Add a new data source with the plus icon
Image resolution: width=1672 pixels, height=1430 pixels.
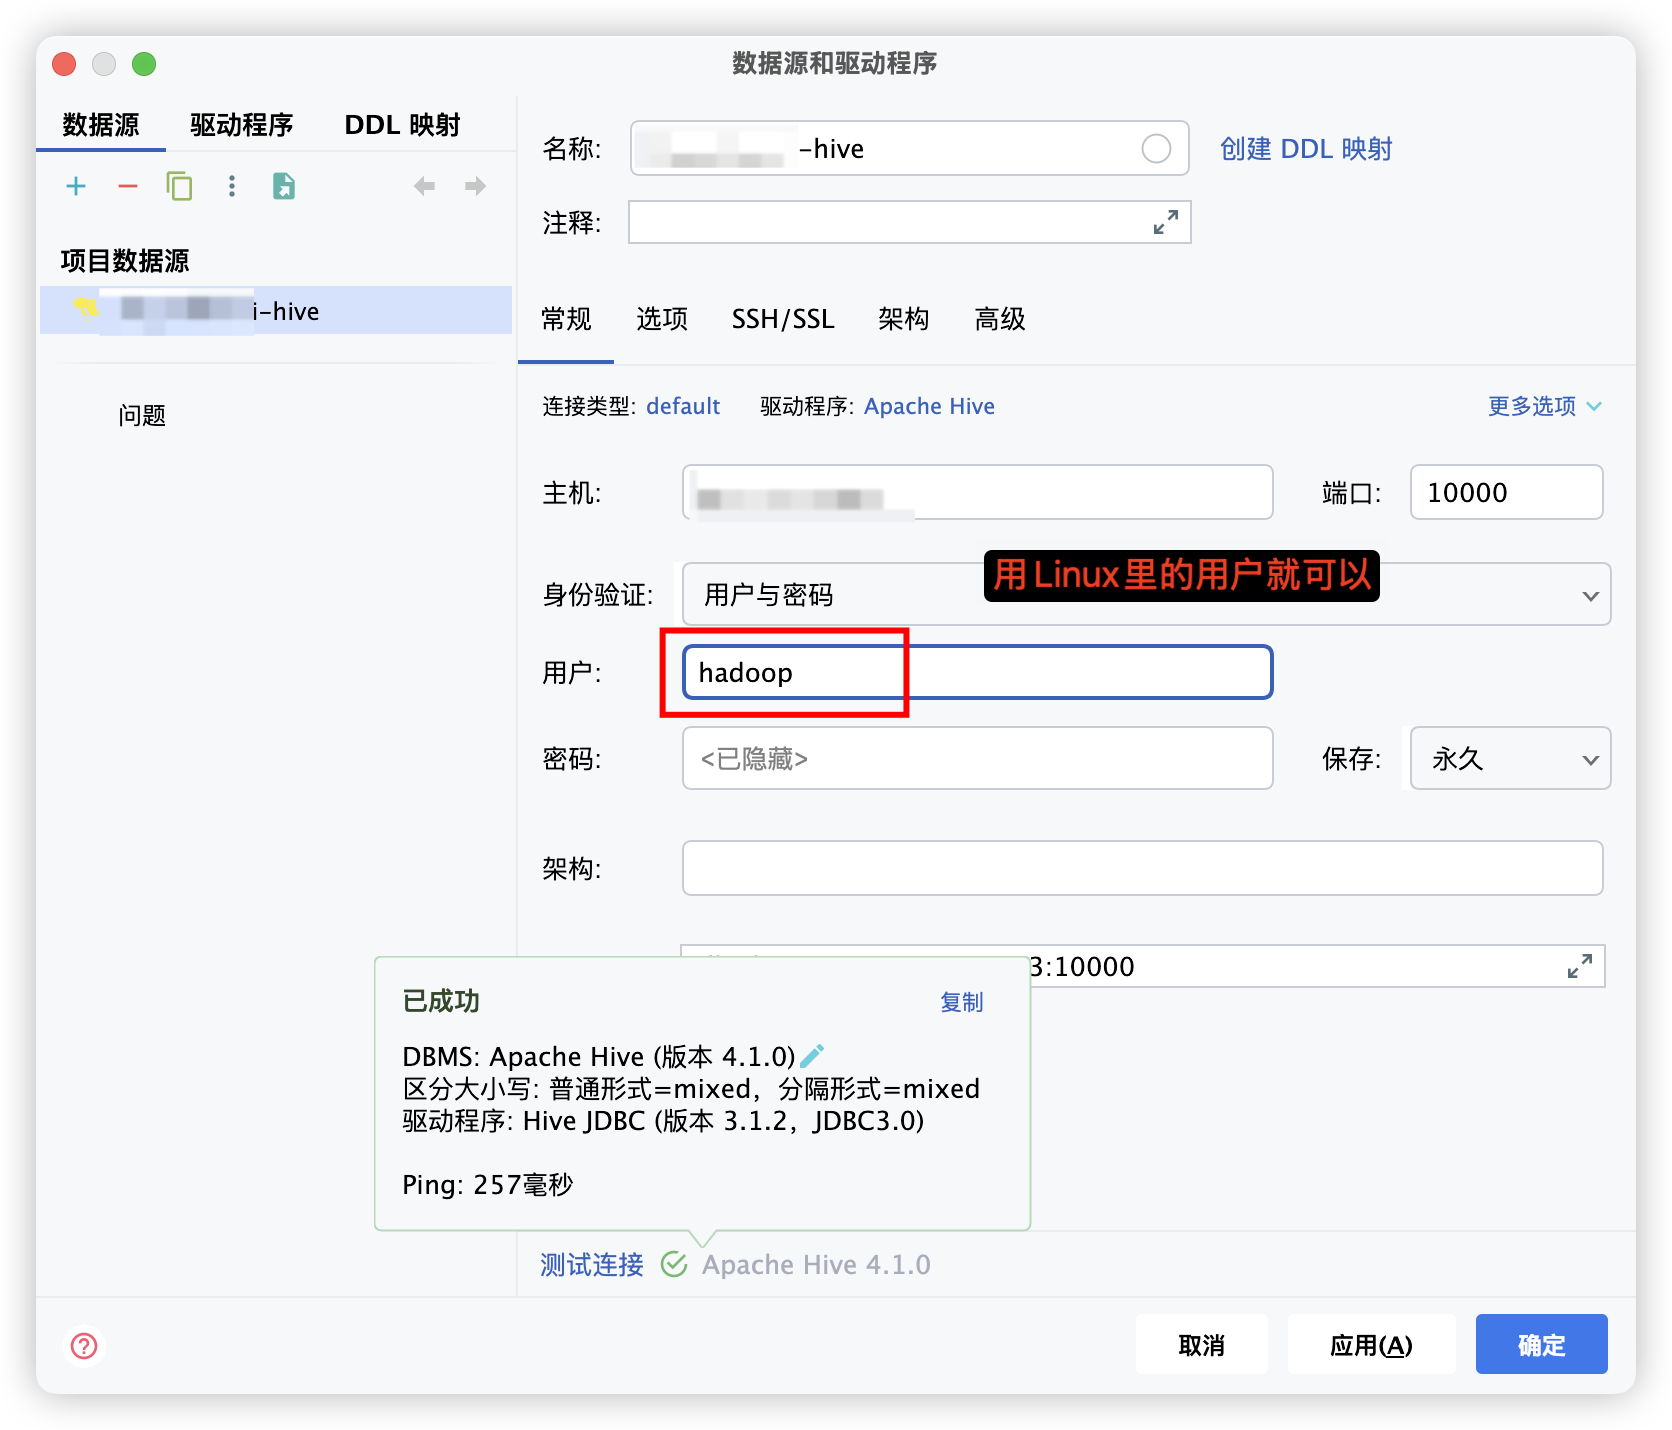[76, 186]
